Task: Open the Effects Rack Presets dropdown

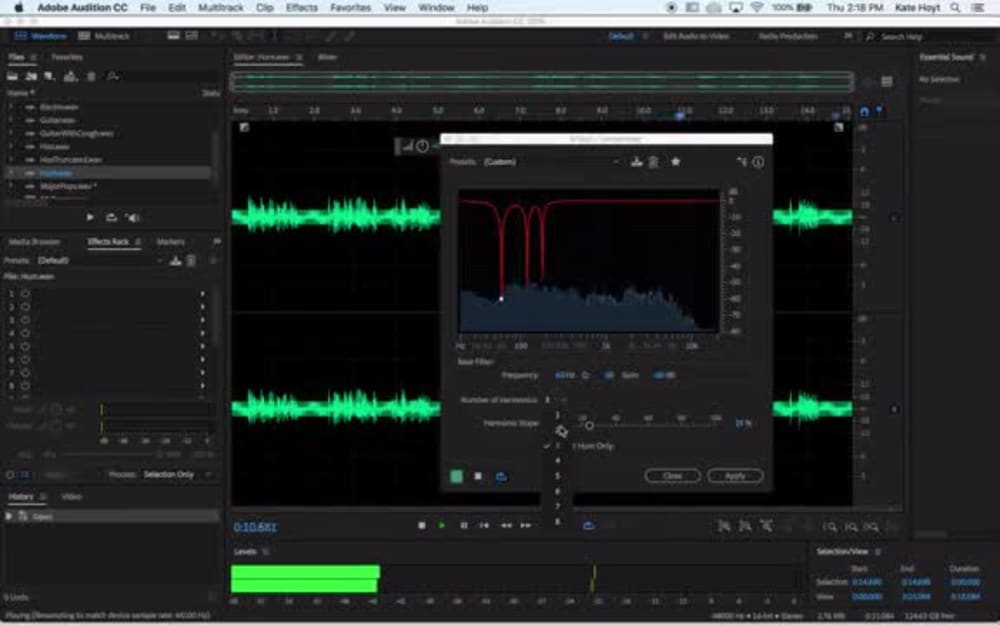Action: (99, 260)
